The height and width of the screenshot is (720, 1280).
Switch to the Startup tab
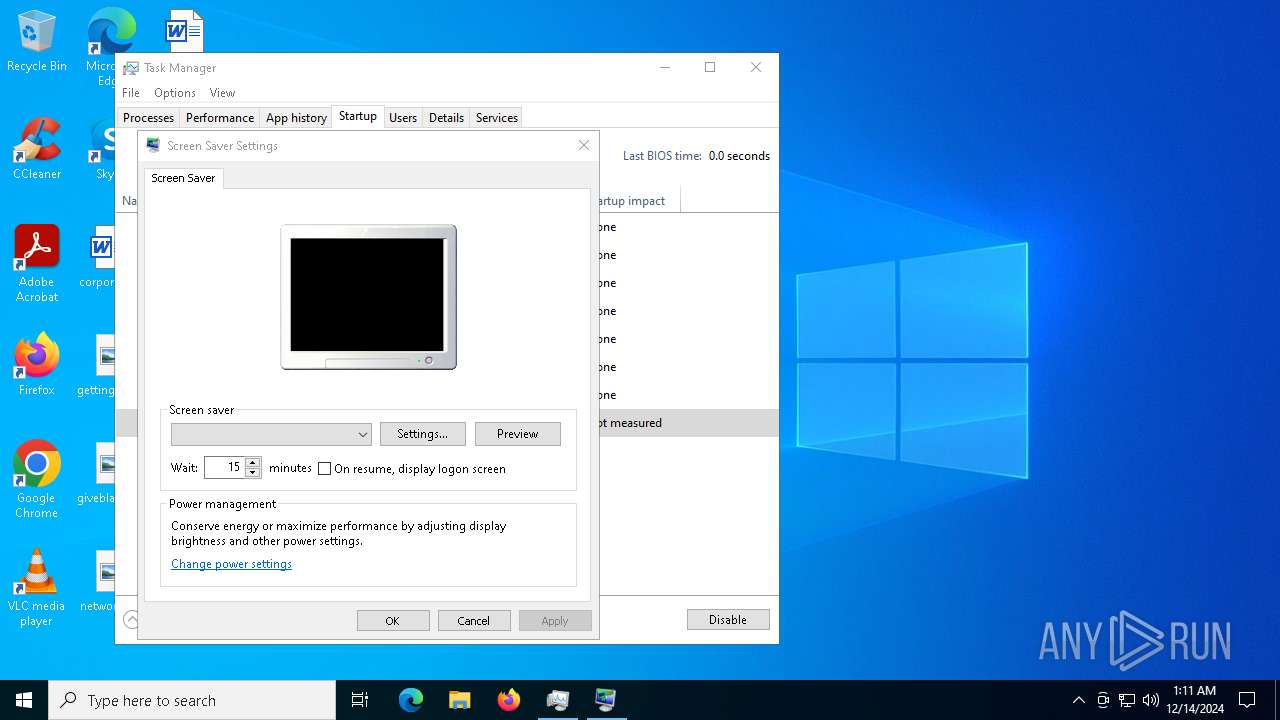[x=357, y=117]
